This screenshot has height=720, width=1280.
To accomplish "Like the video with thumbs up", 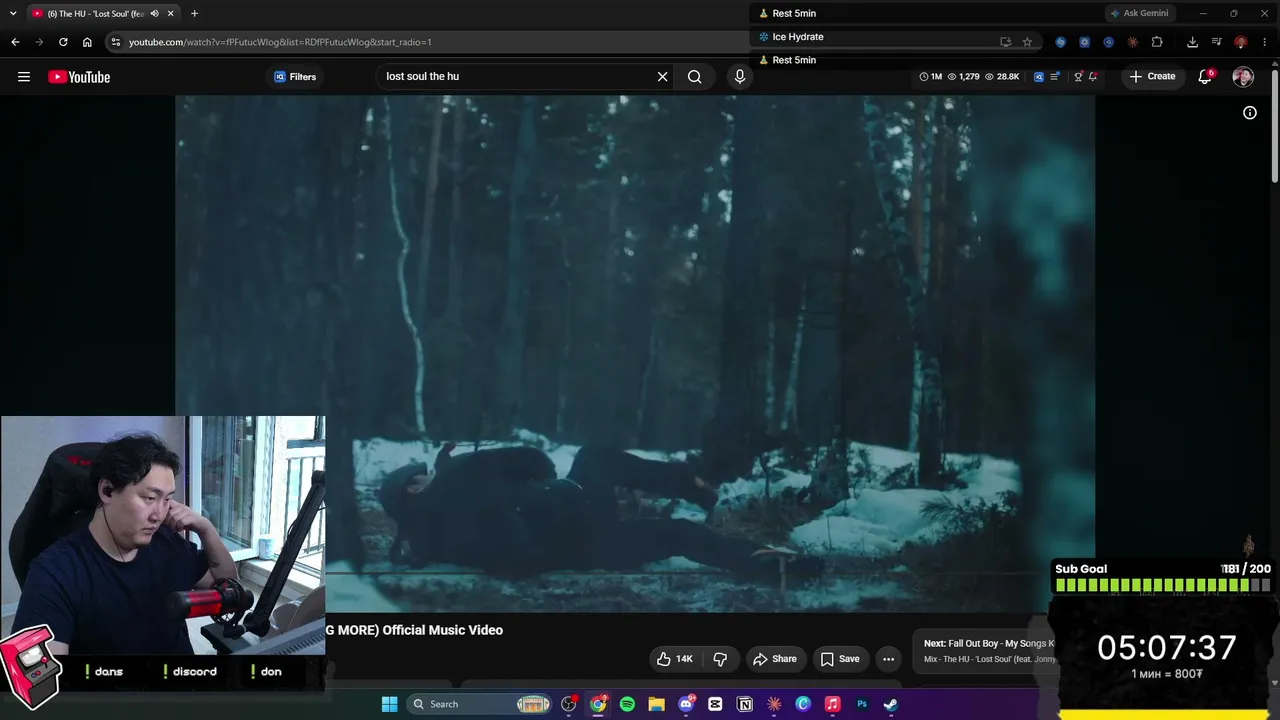I will [x=674, y=659].
